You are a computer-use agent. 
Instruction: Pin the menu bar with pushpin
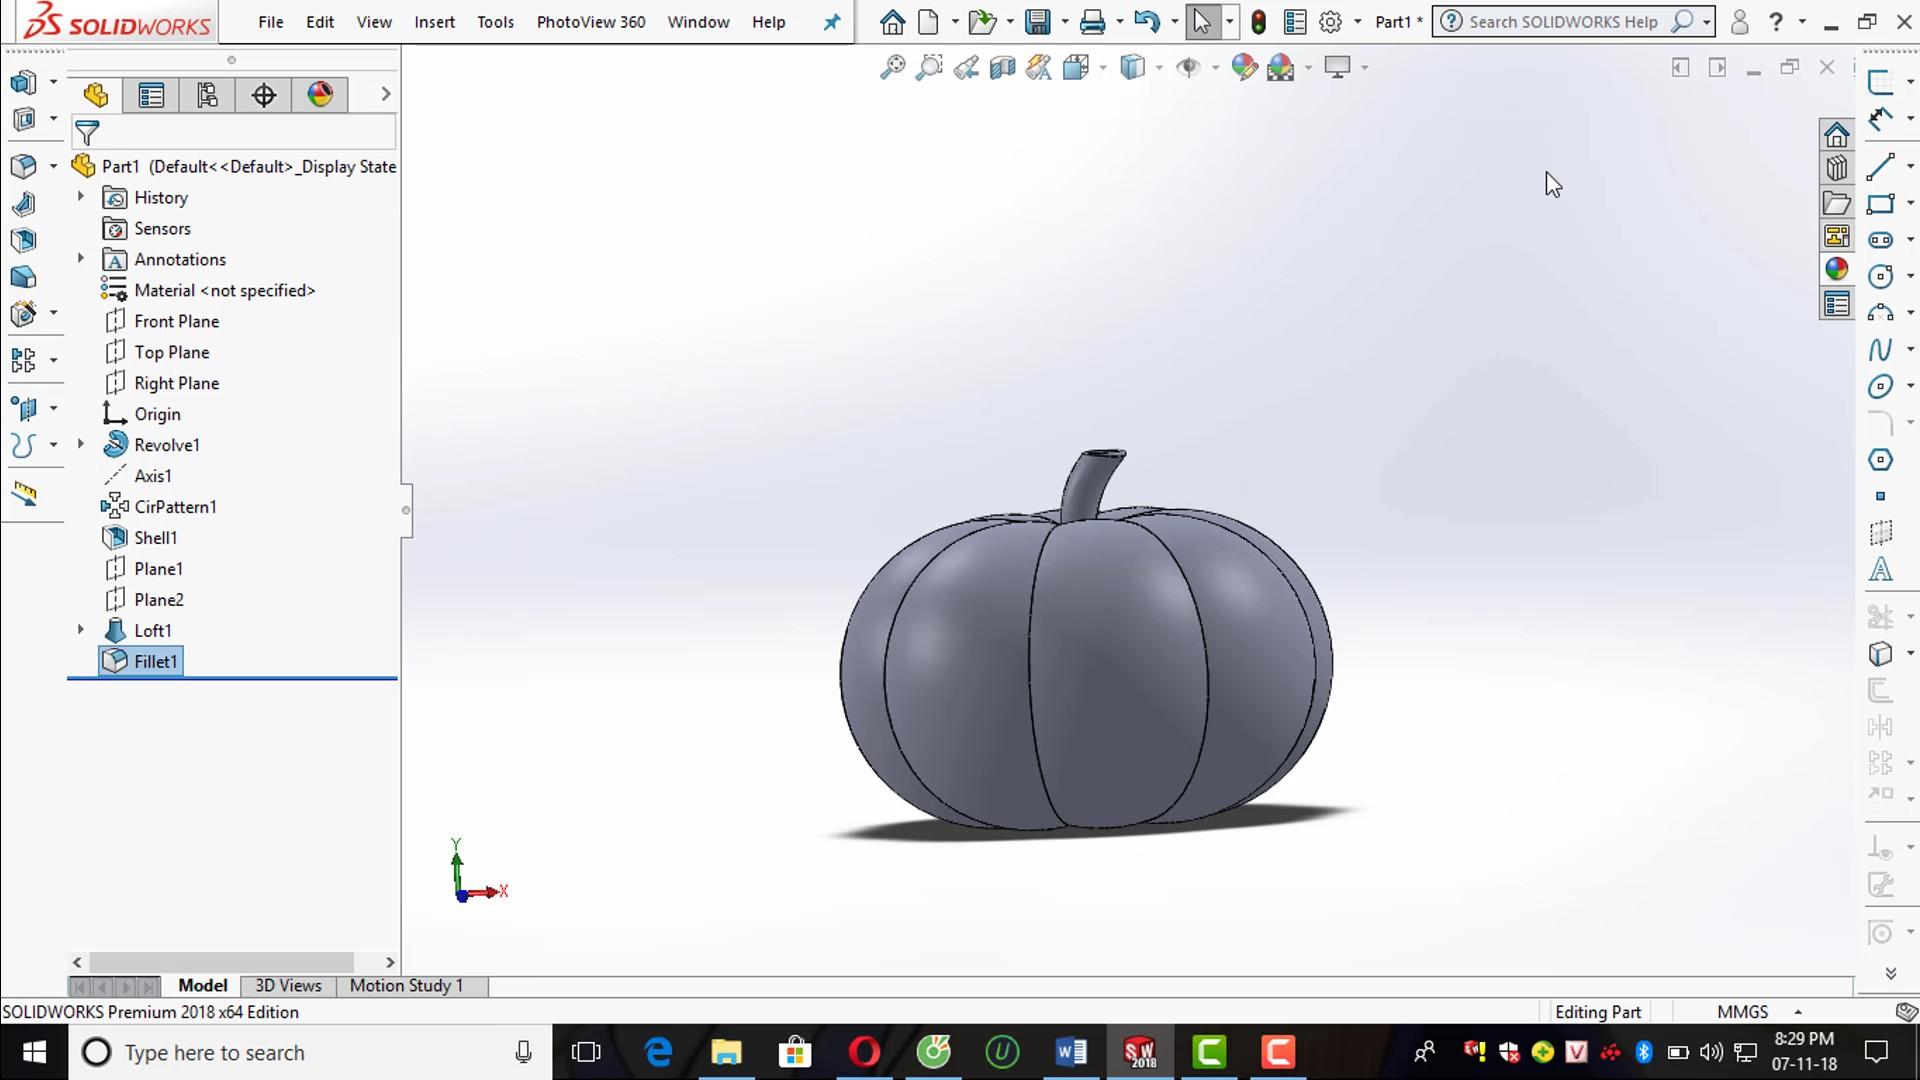click(831, 22)
